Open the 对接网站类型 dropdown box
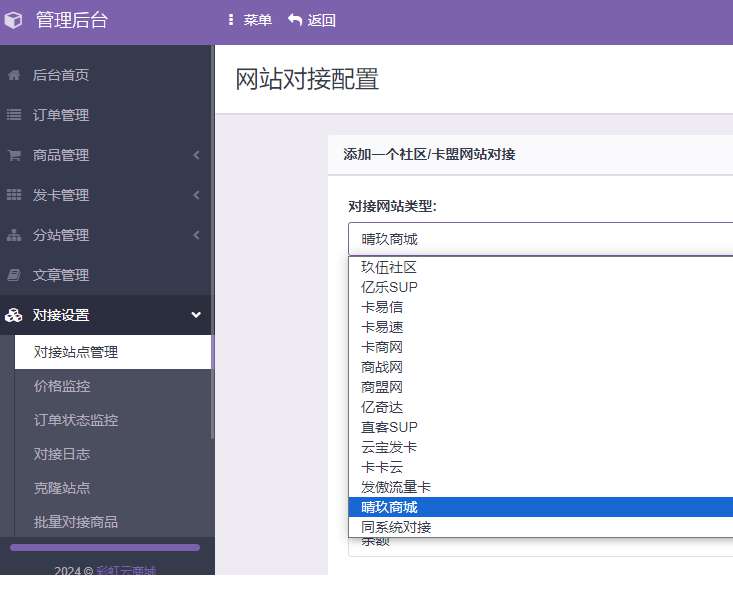 pos(540,239)
